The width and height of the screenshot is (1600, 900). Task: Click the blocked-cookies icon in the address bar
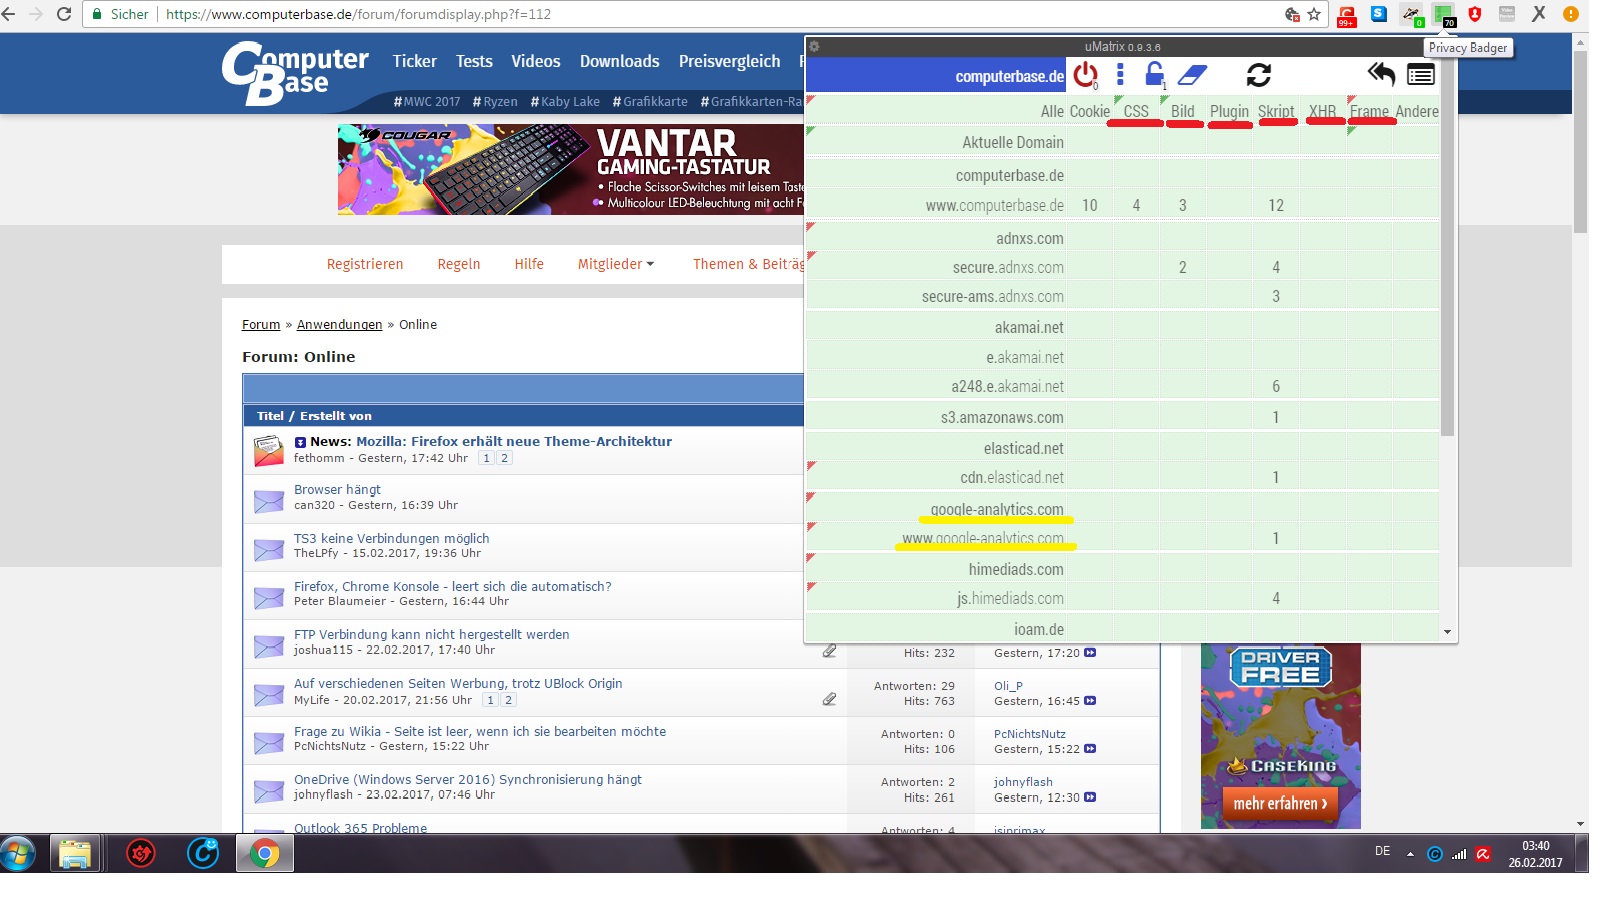pos(1292,14)
